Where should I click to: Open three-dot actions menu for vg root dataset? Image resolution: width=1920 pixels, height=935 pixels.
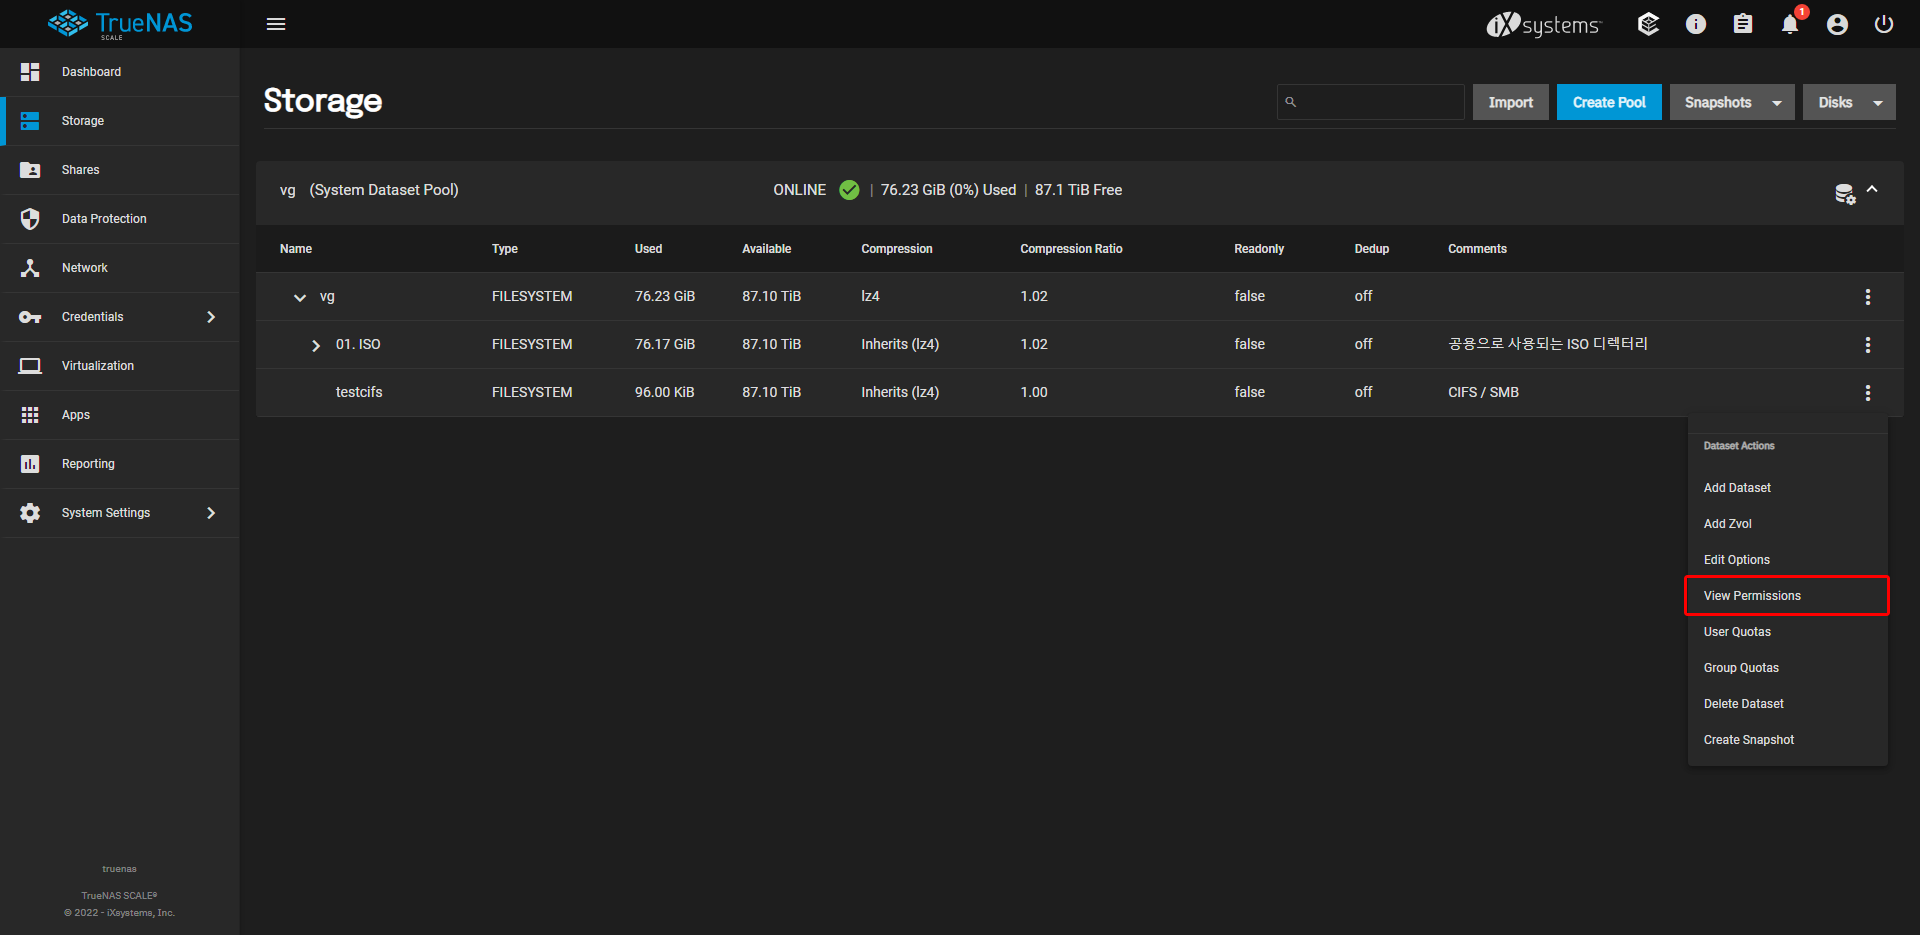[1867, 297]
